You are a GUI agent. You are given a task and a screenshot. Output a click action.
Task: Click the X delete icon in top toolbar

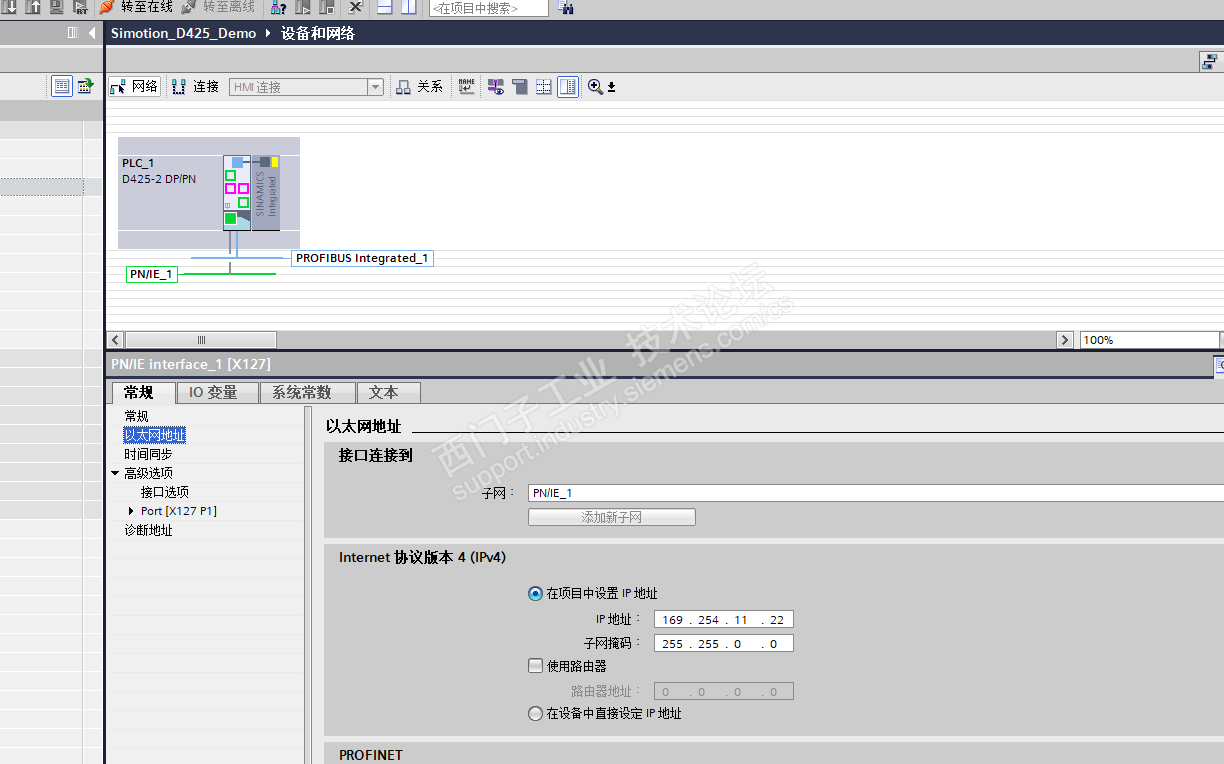(354, 7)
